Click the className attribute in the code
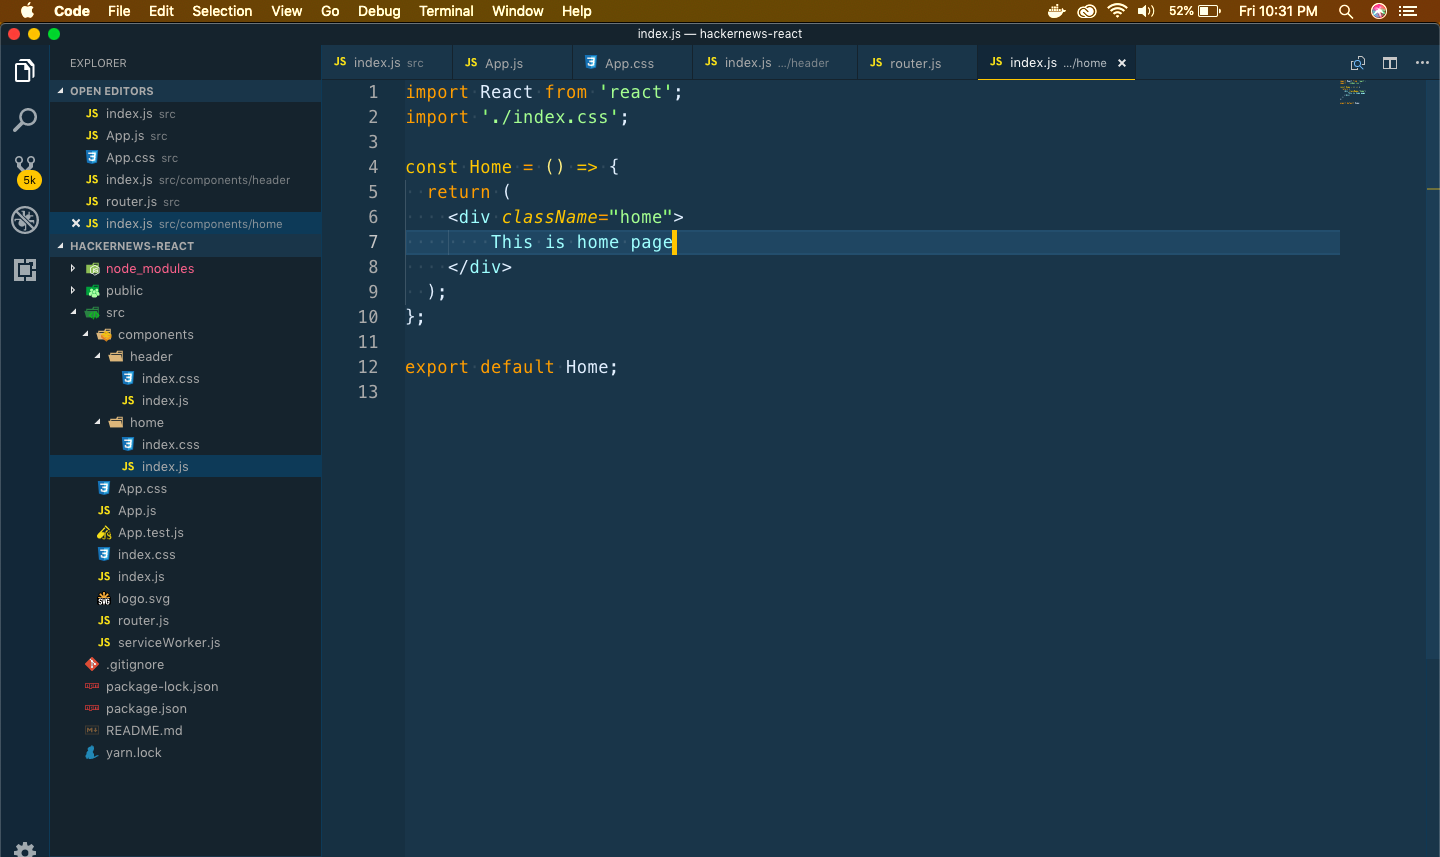This screenshot has height=857, width=1440. coord(549,217)
